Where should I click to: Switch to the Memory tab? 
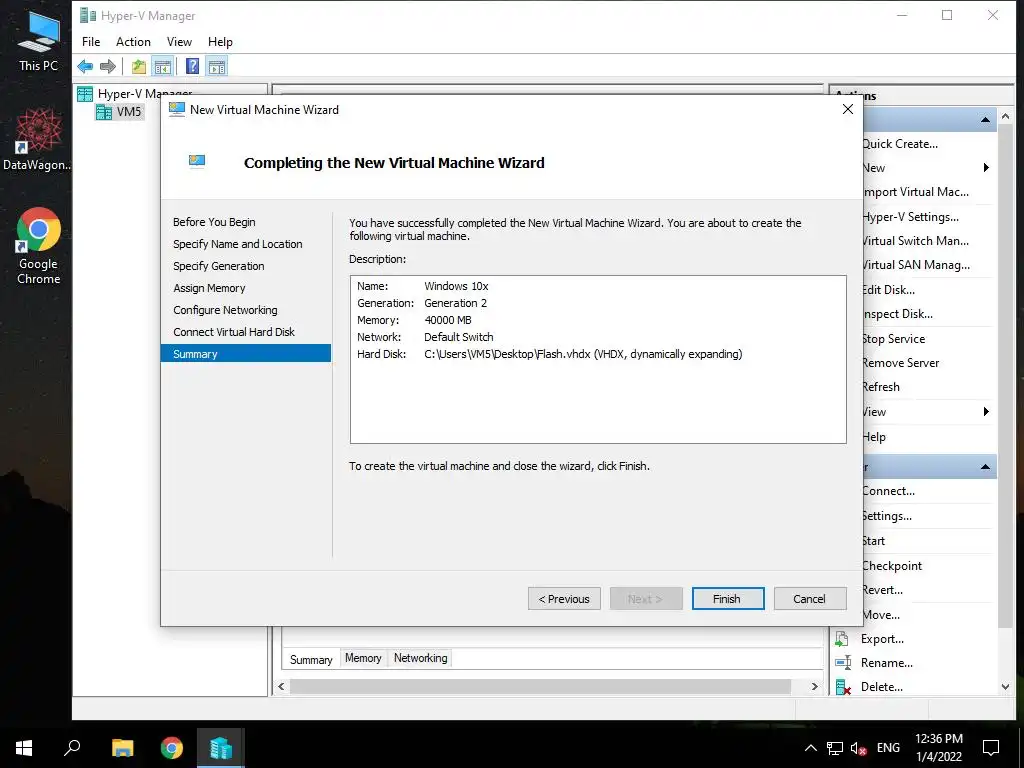click(x=363, y=658)
